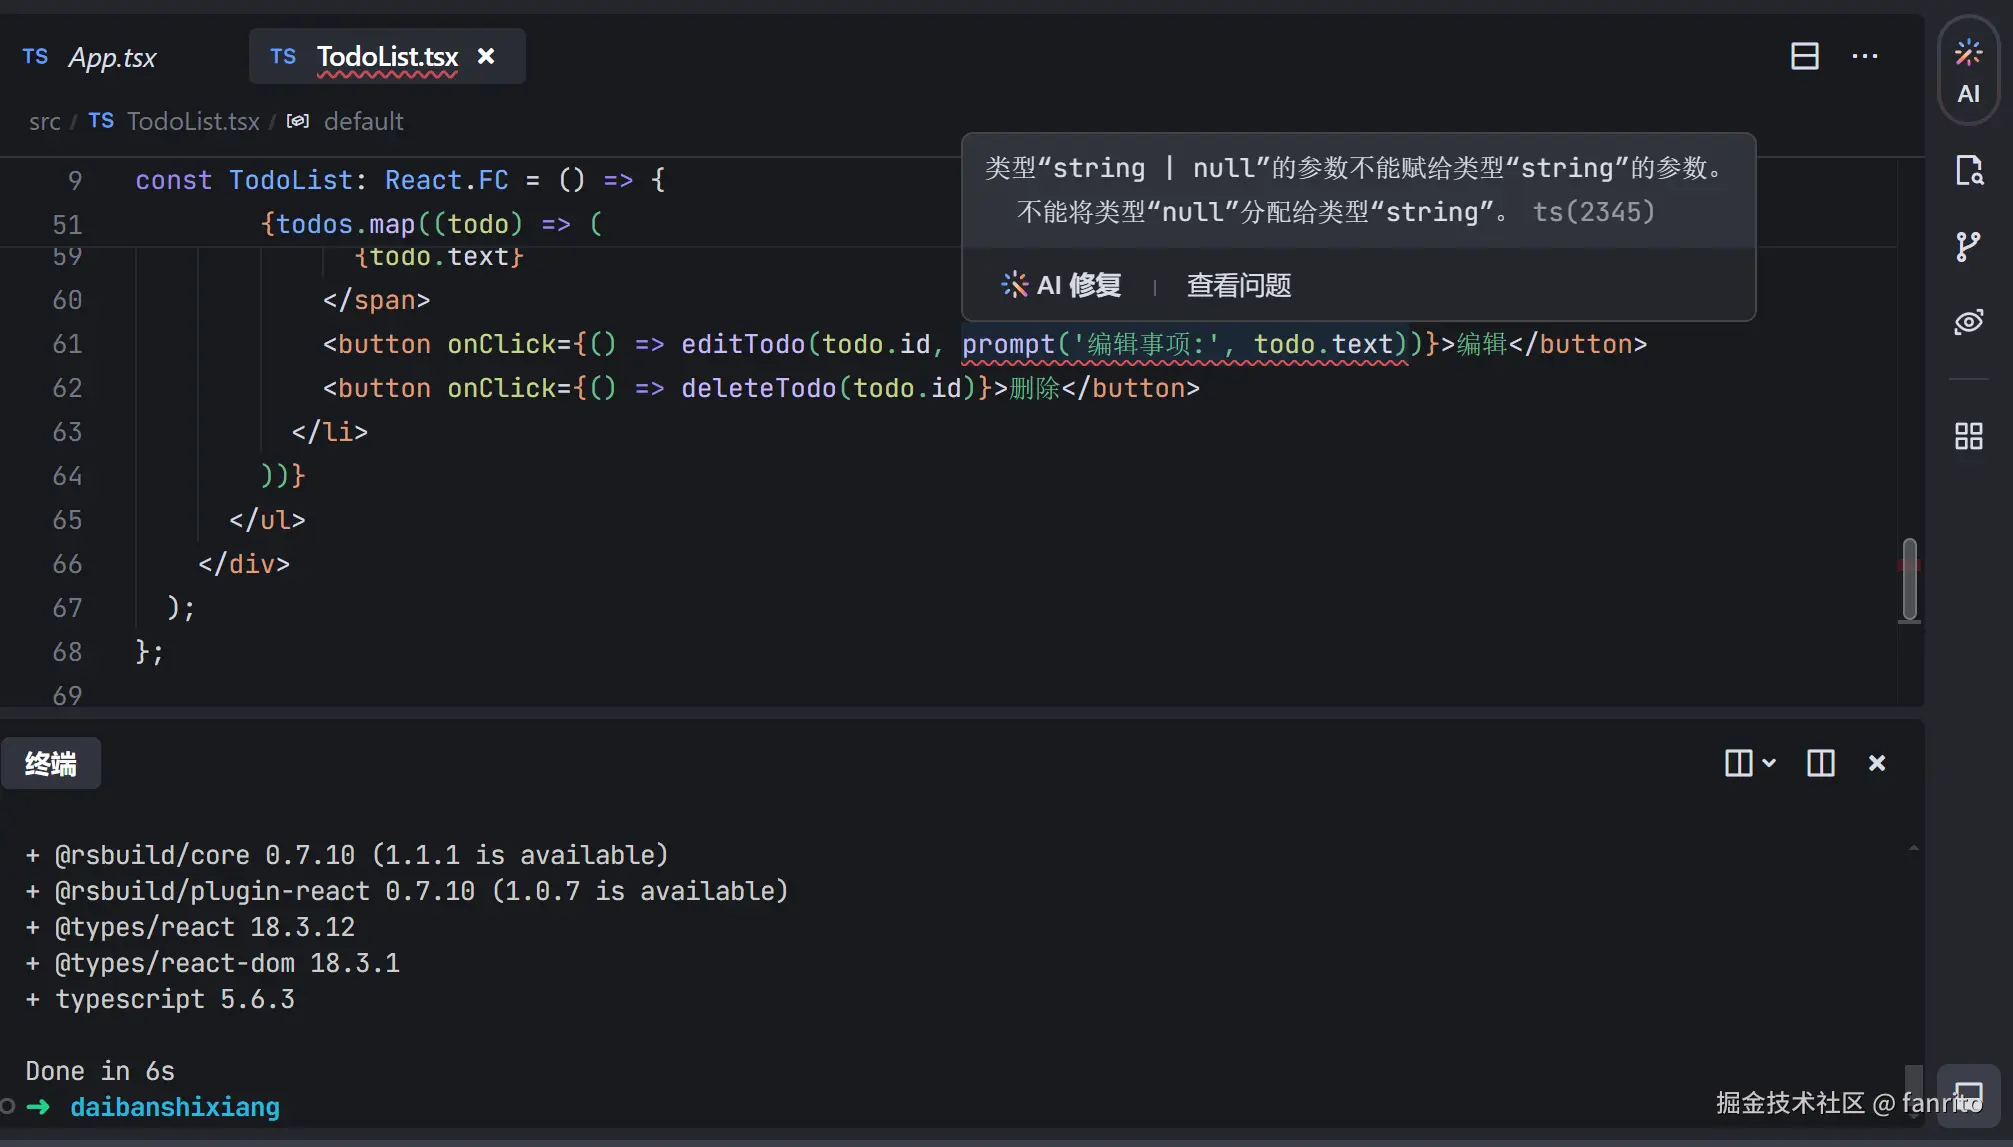Screen dimensions: 2013x1147
Task: Select the 终端 terminal tab
Action: 51,764
